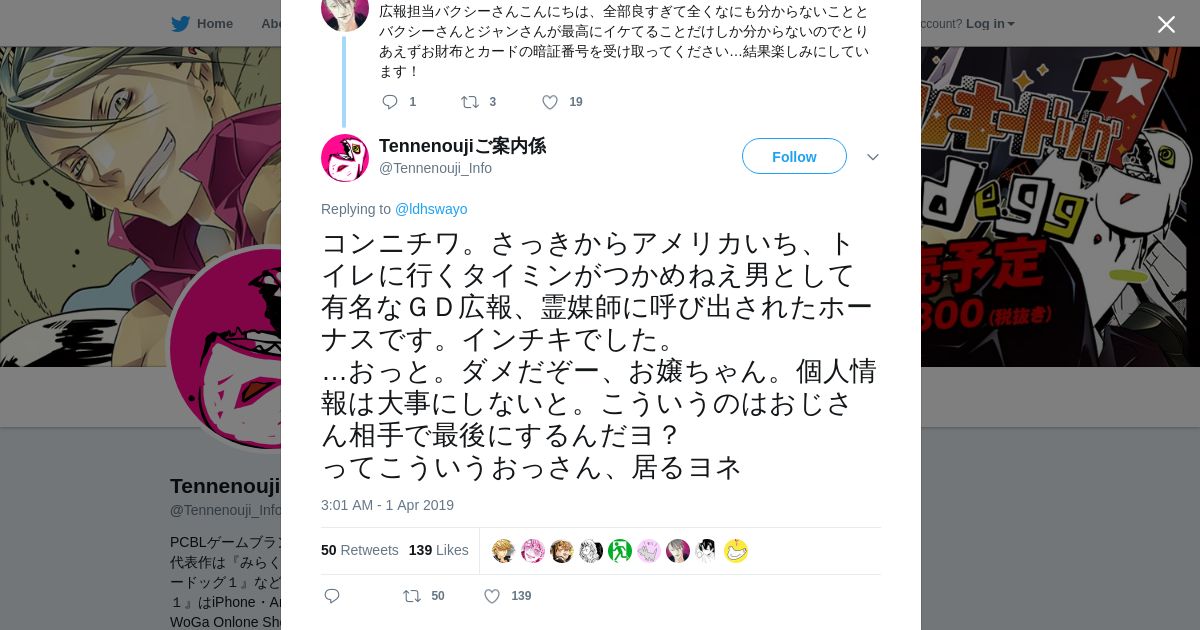Open the tweet options chevron menu
This screenshot has height=630, width=1200.
tap(872, 157)
